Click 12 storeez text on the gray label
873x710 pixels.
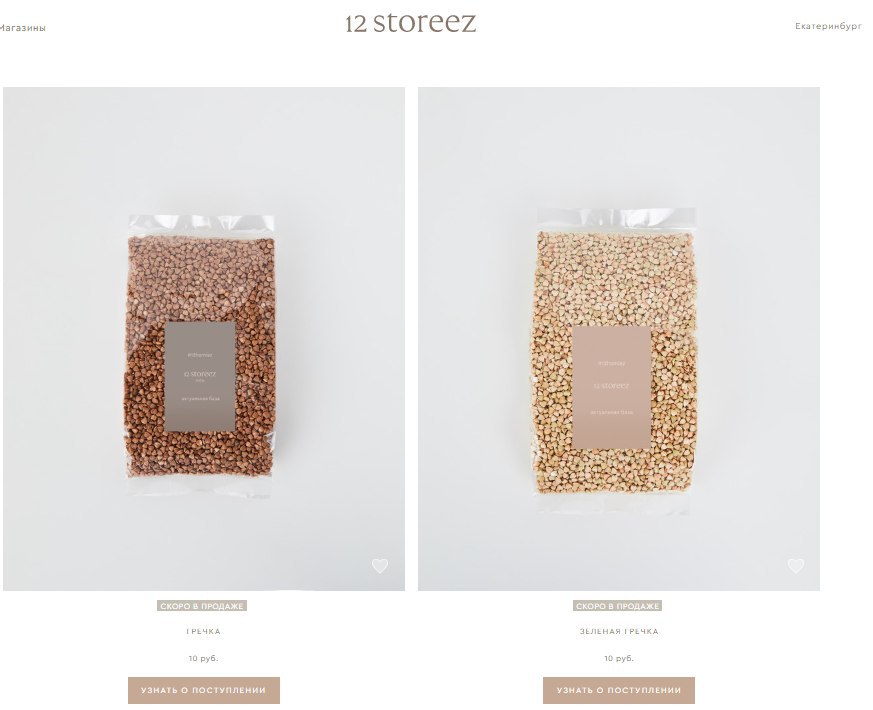point(200,374)
